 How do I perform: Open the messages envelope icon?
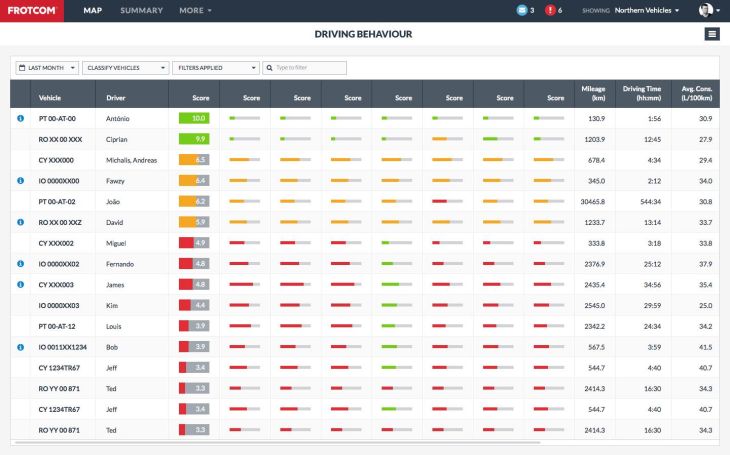tap(521, 10)
